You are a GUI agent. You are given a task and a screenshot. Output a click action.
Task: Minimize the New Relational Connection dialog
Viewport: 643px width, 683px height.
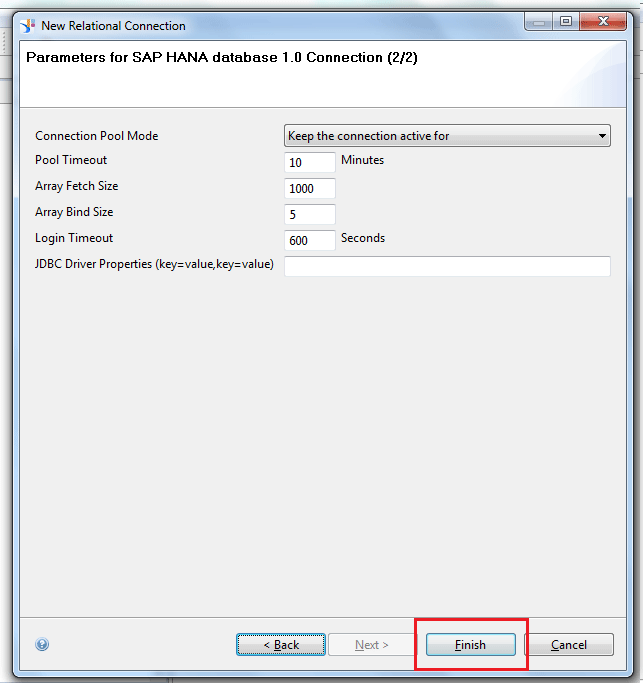click(539, 21)
